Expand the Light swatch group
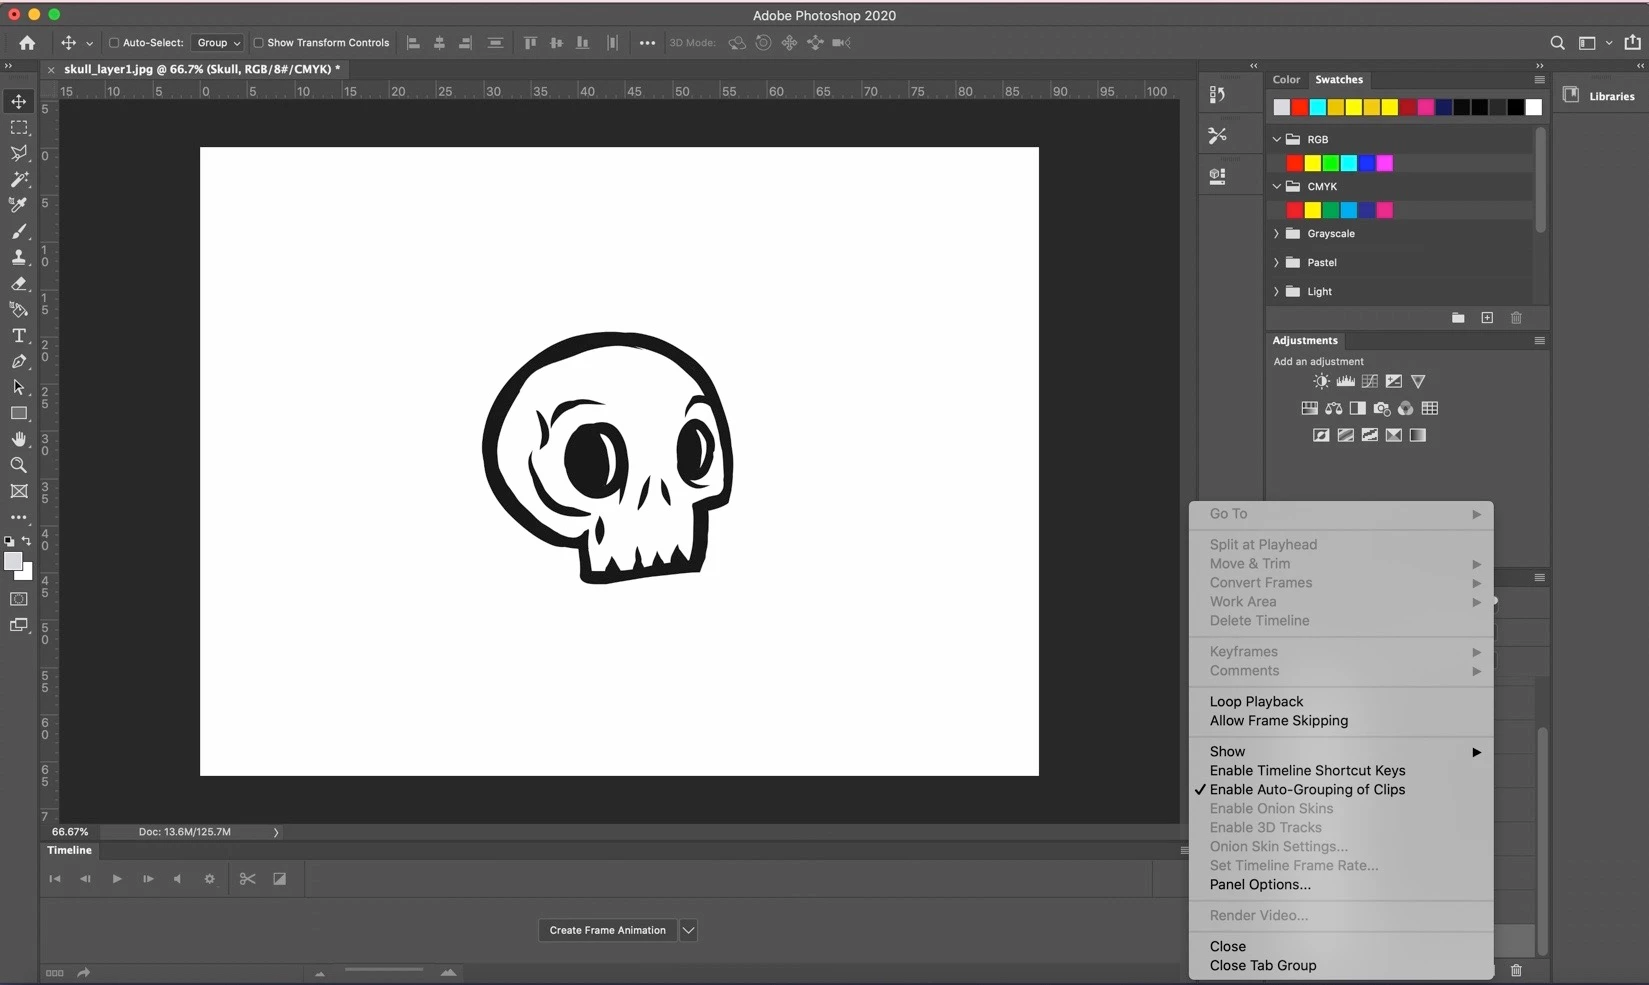 click(1276, 292)
